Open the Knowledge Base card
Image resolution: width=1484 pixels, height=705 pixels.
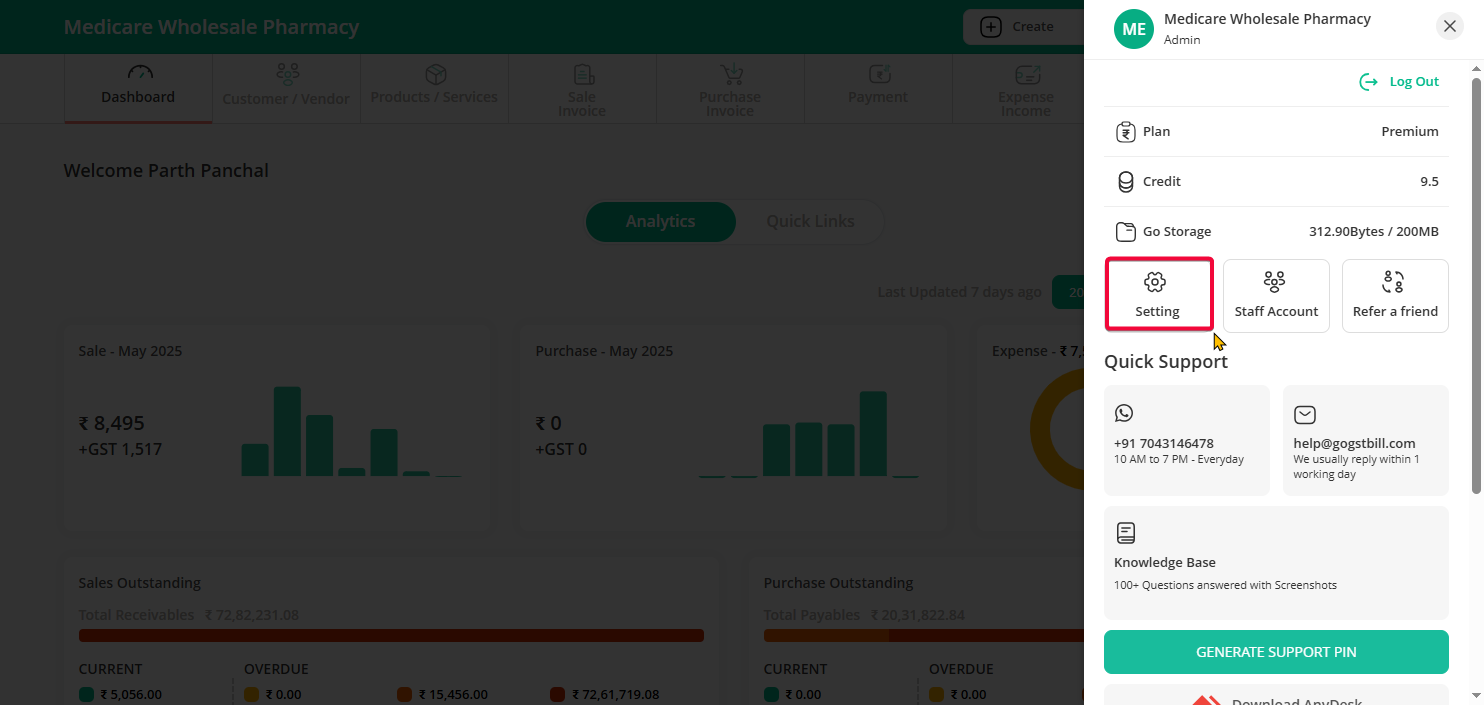1276,562
